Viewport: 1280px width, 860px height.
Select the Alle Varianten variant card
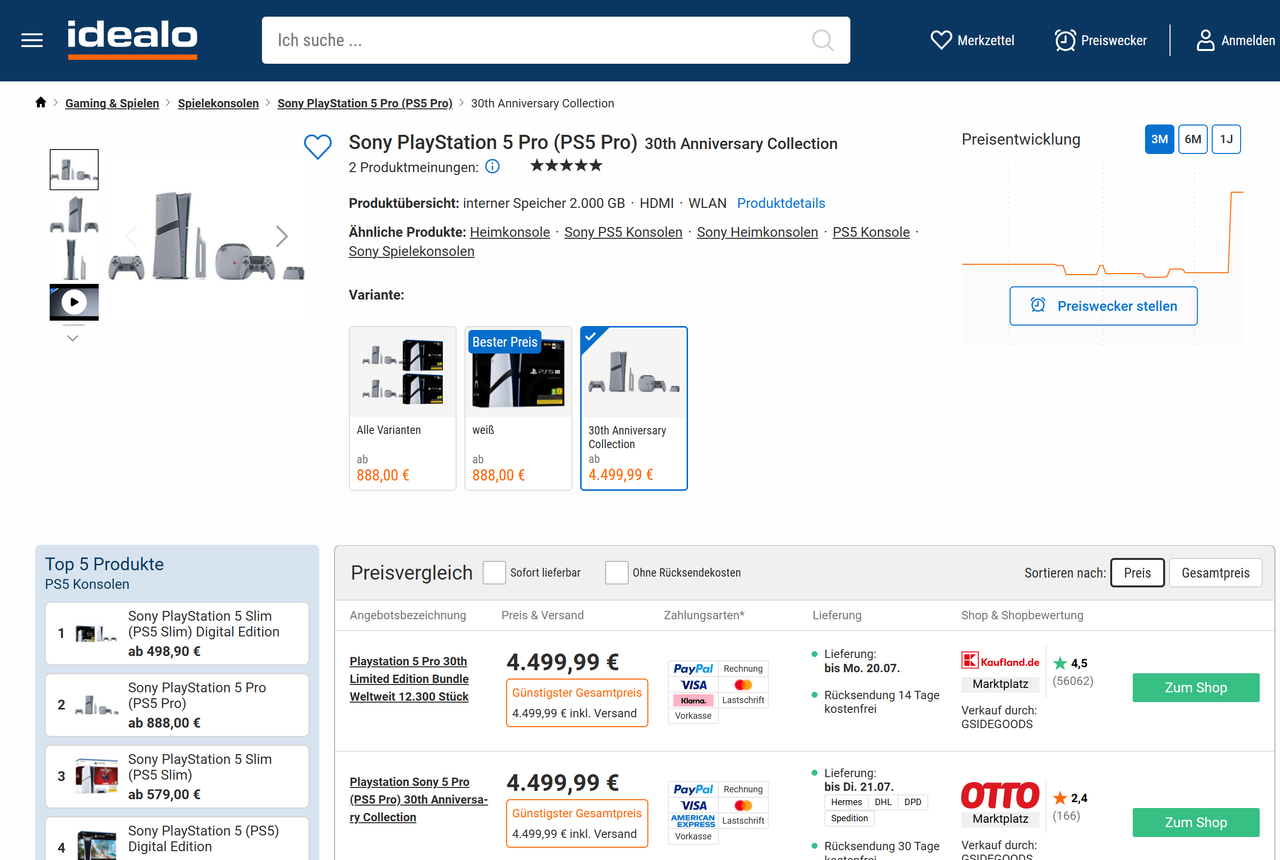point(403,408)
